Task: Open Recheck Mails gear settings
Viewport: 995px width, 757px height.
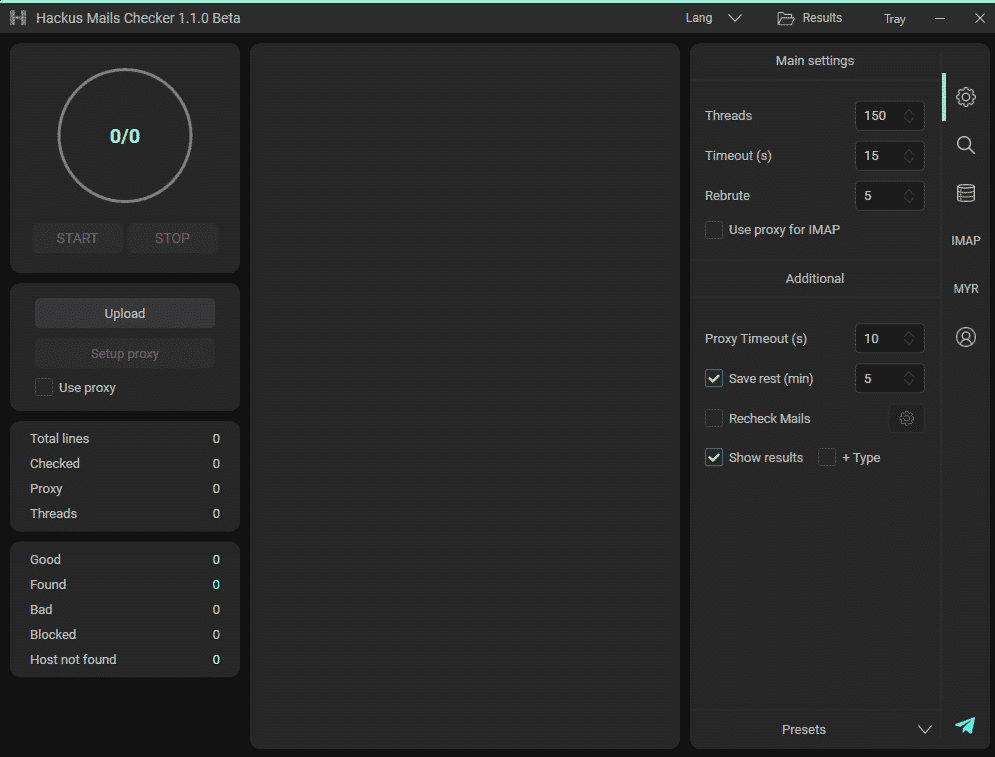Action: click(906, 419)
